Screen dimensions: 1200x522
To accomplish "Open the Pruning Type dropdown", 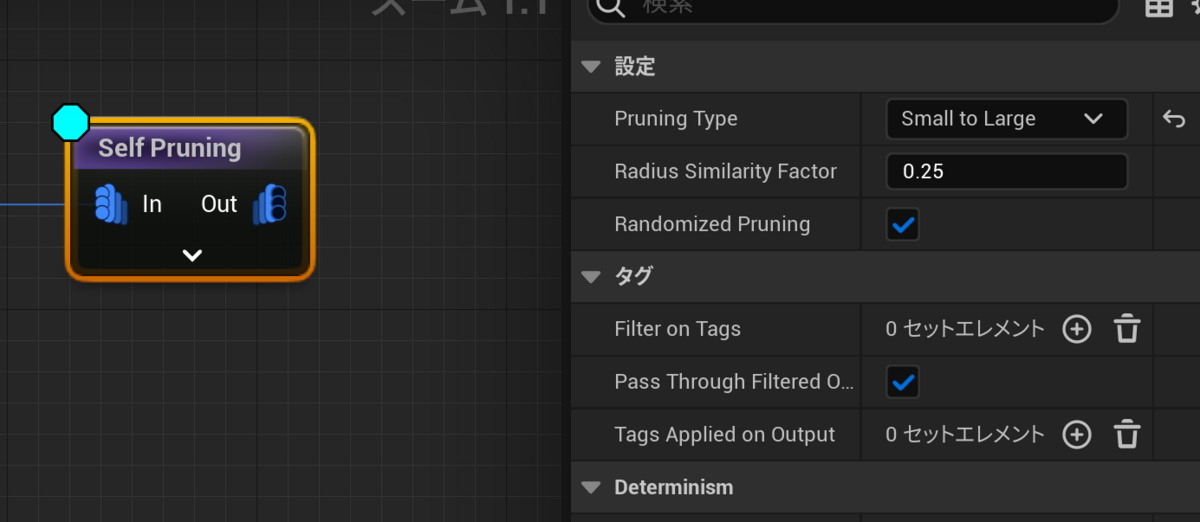I will (1006, 119).
